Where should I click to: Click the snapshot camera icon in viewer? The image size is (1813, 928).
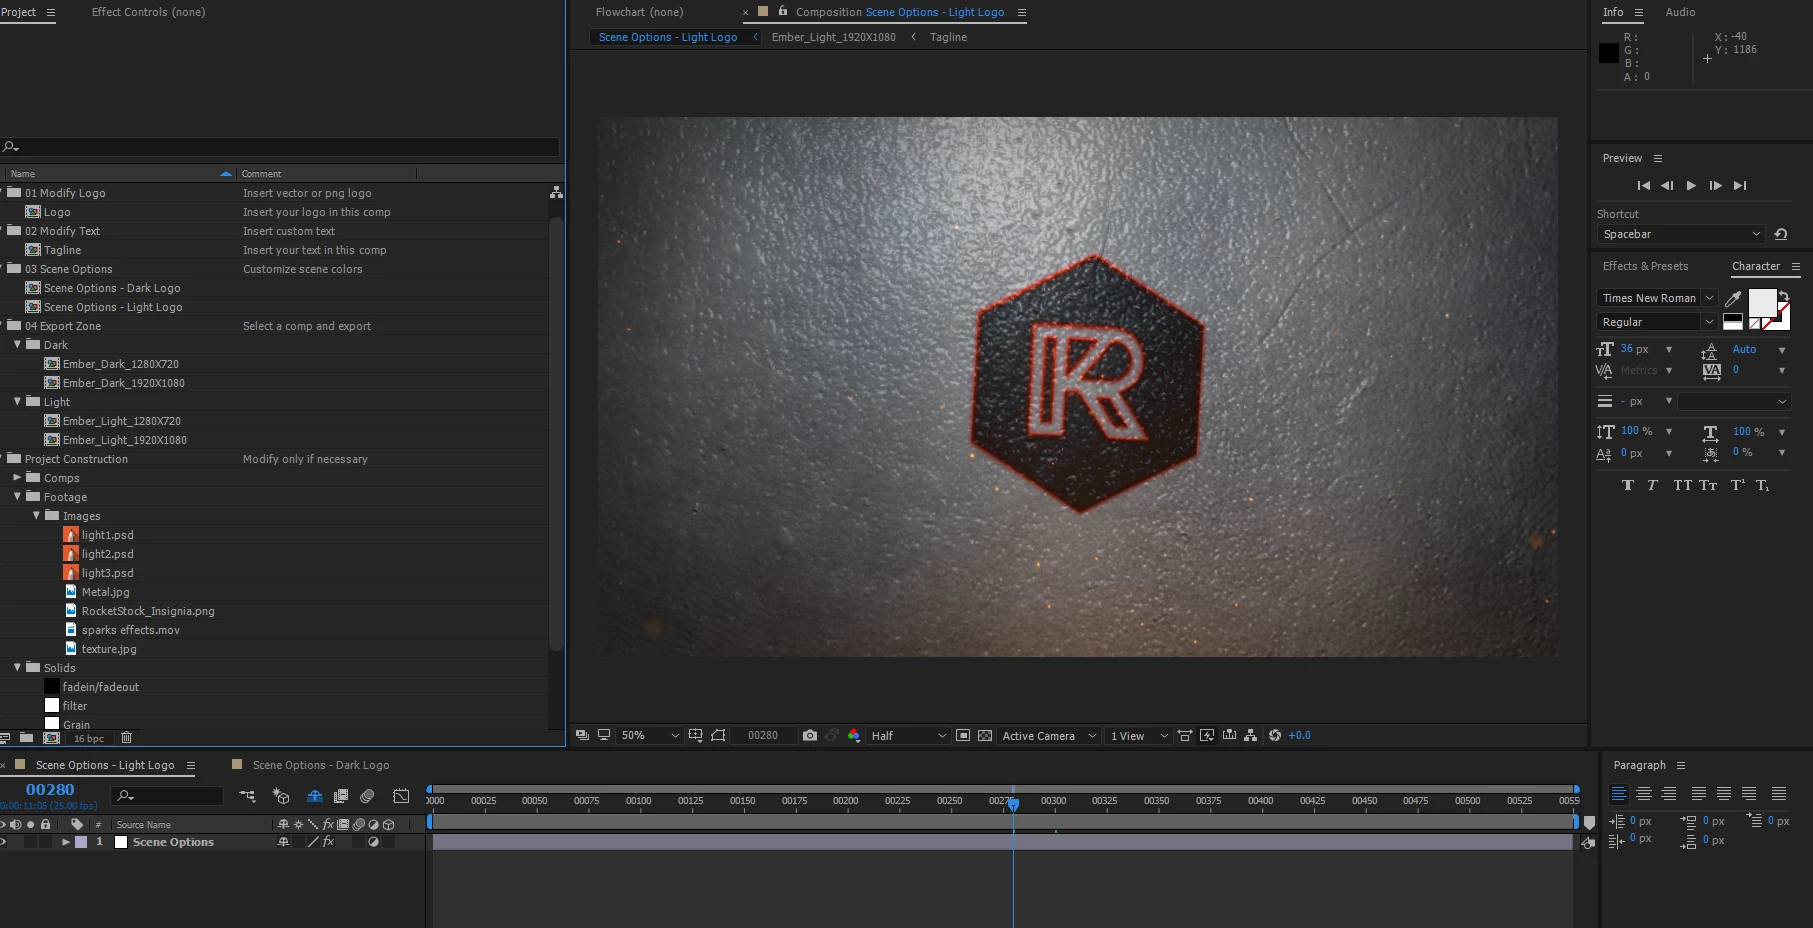pos(810,736)
